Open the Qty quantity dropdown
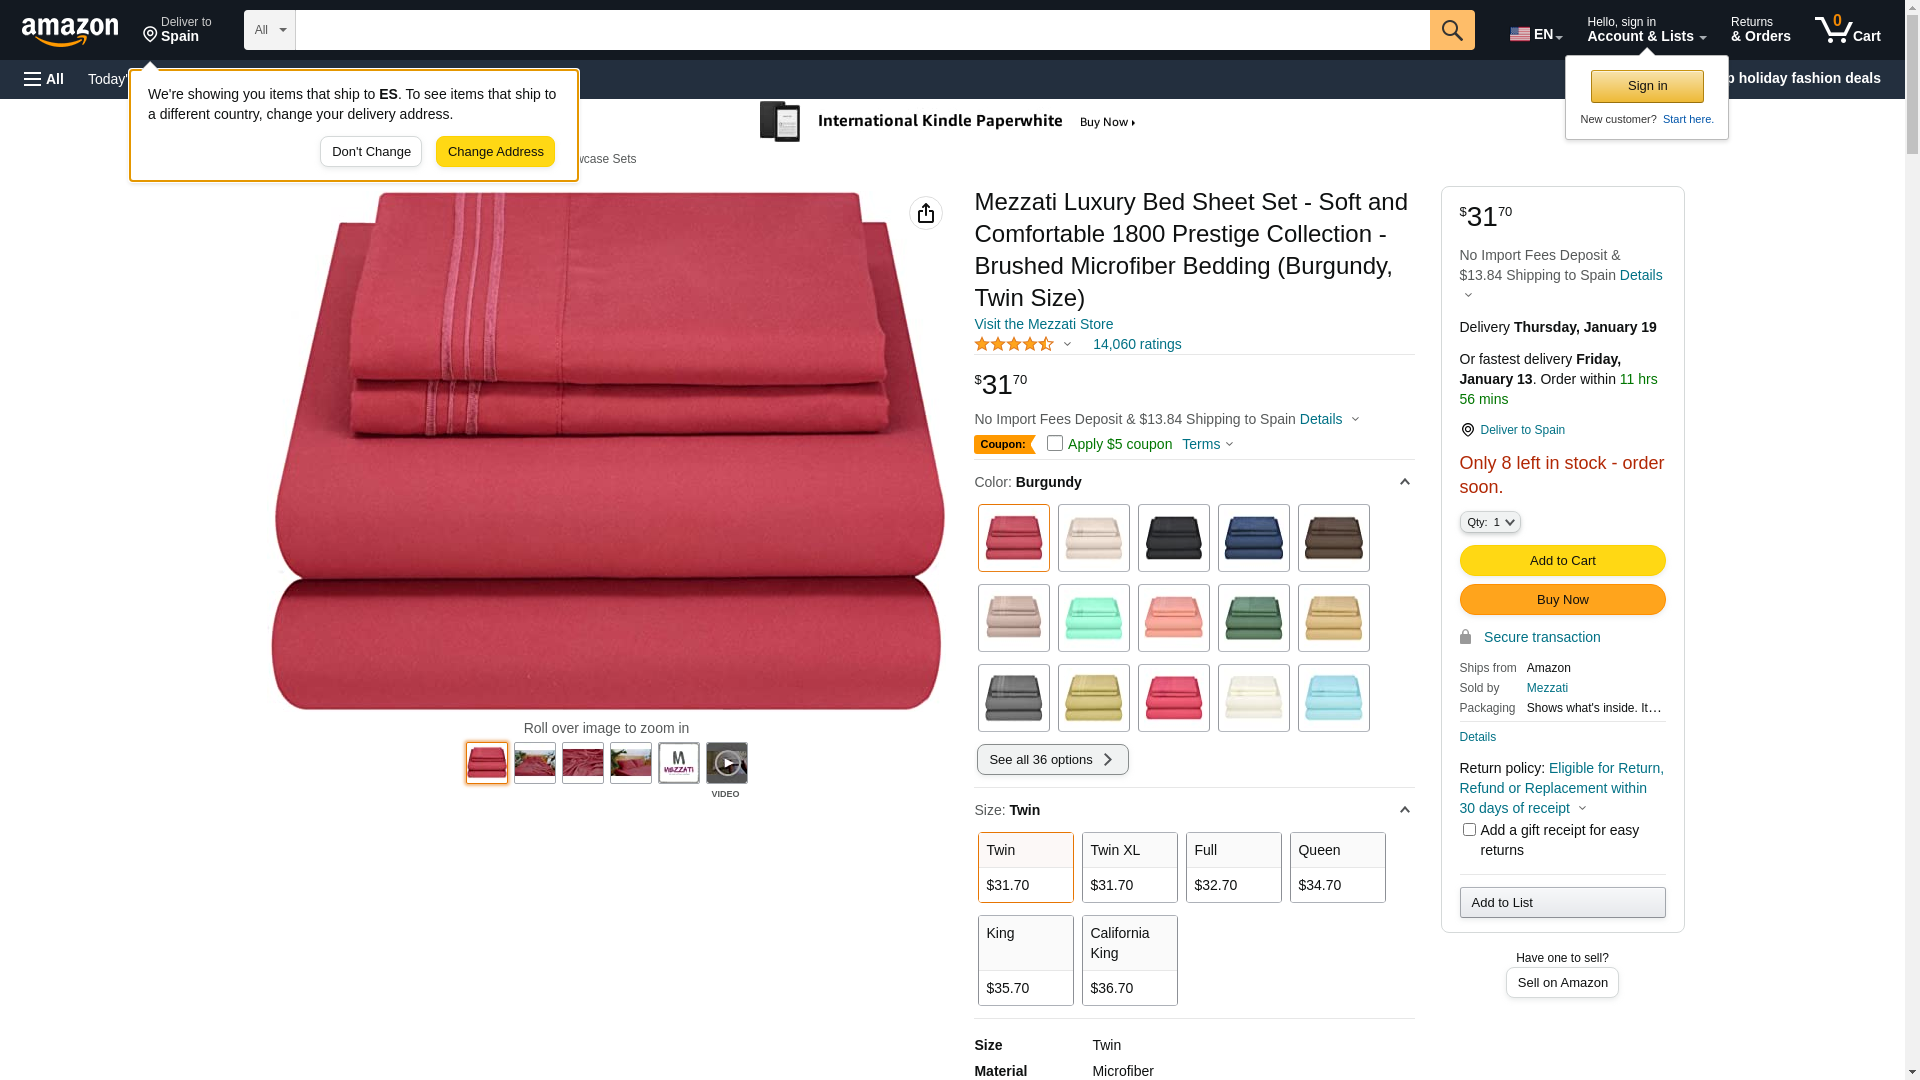This screenshot has width=1920, height=1080. [x=1490, y=522]
